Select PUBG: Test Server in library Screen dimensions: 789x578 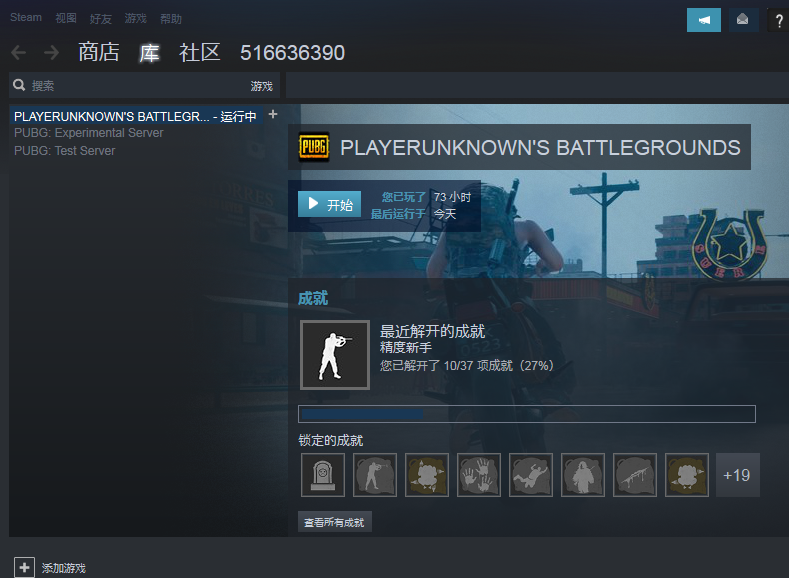point(64,151)
